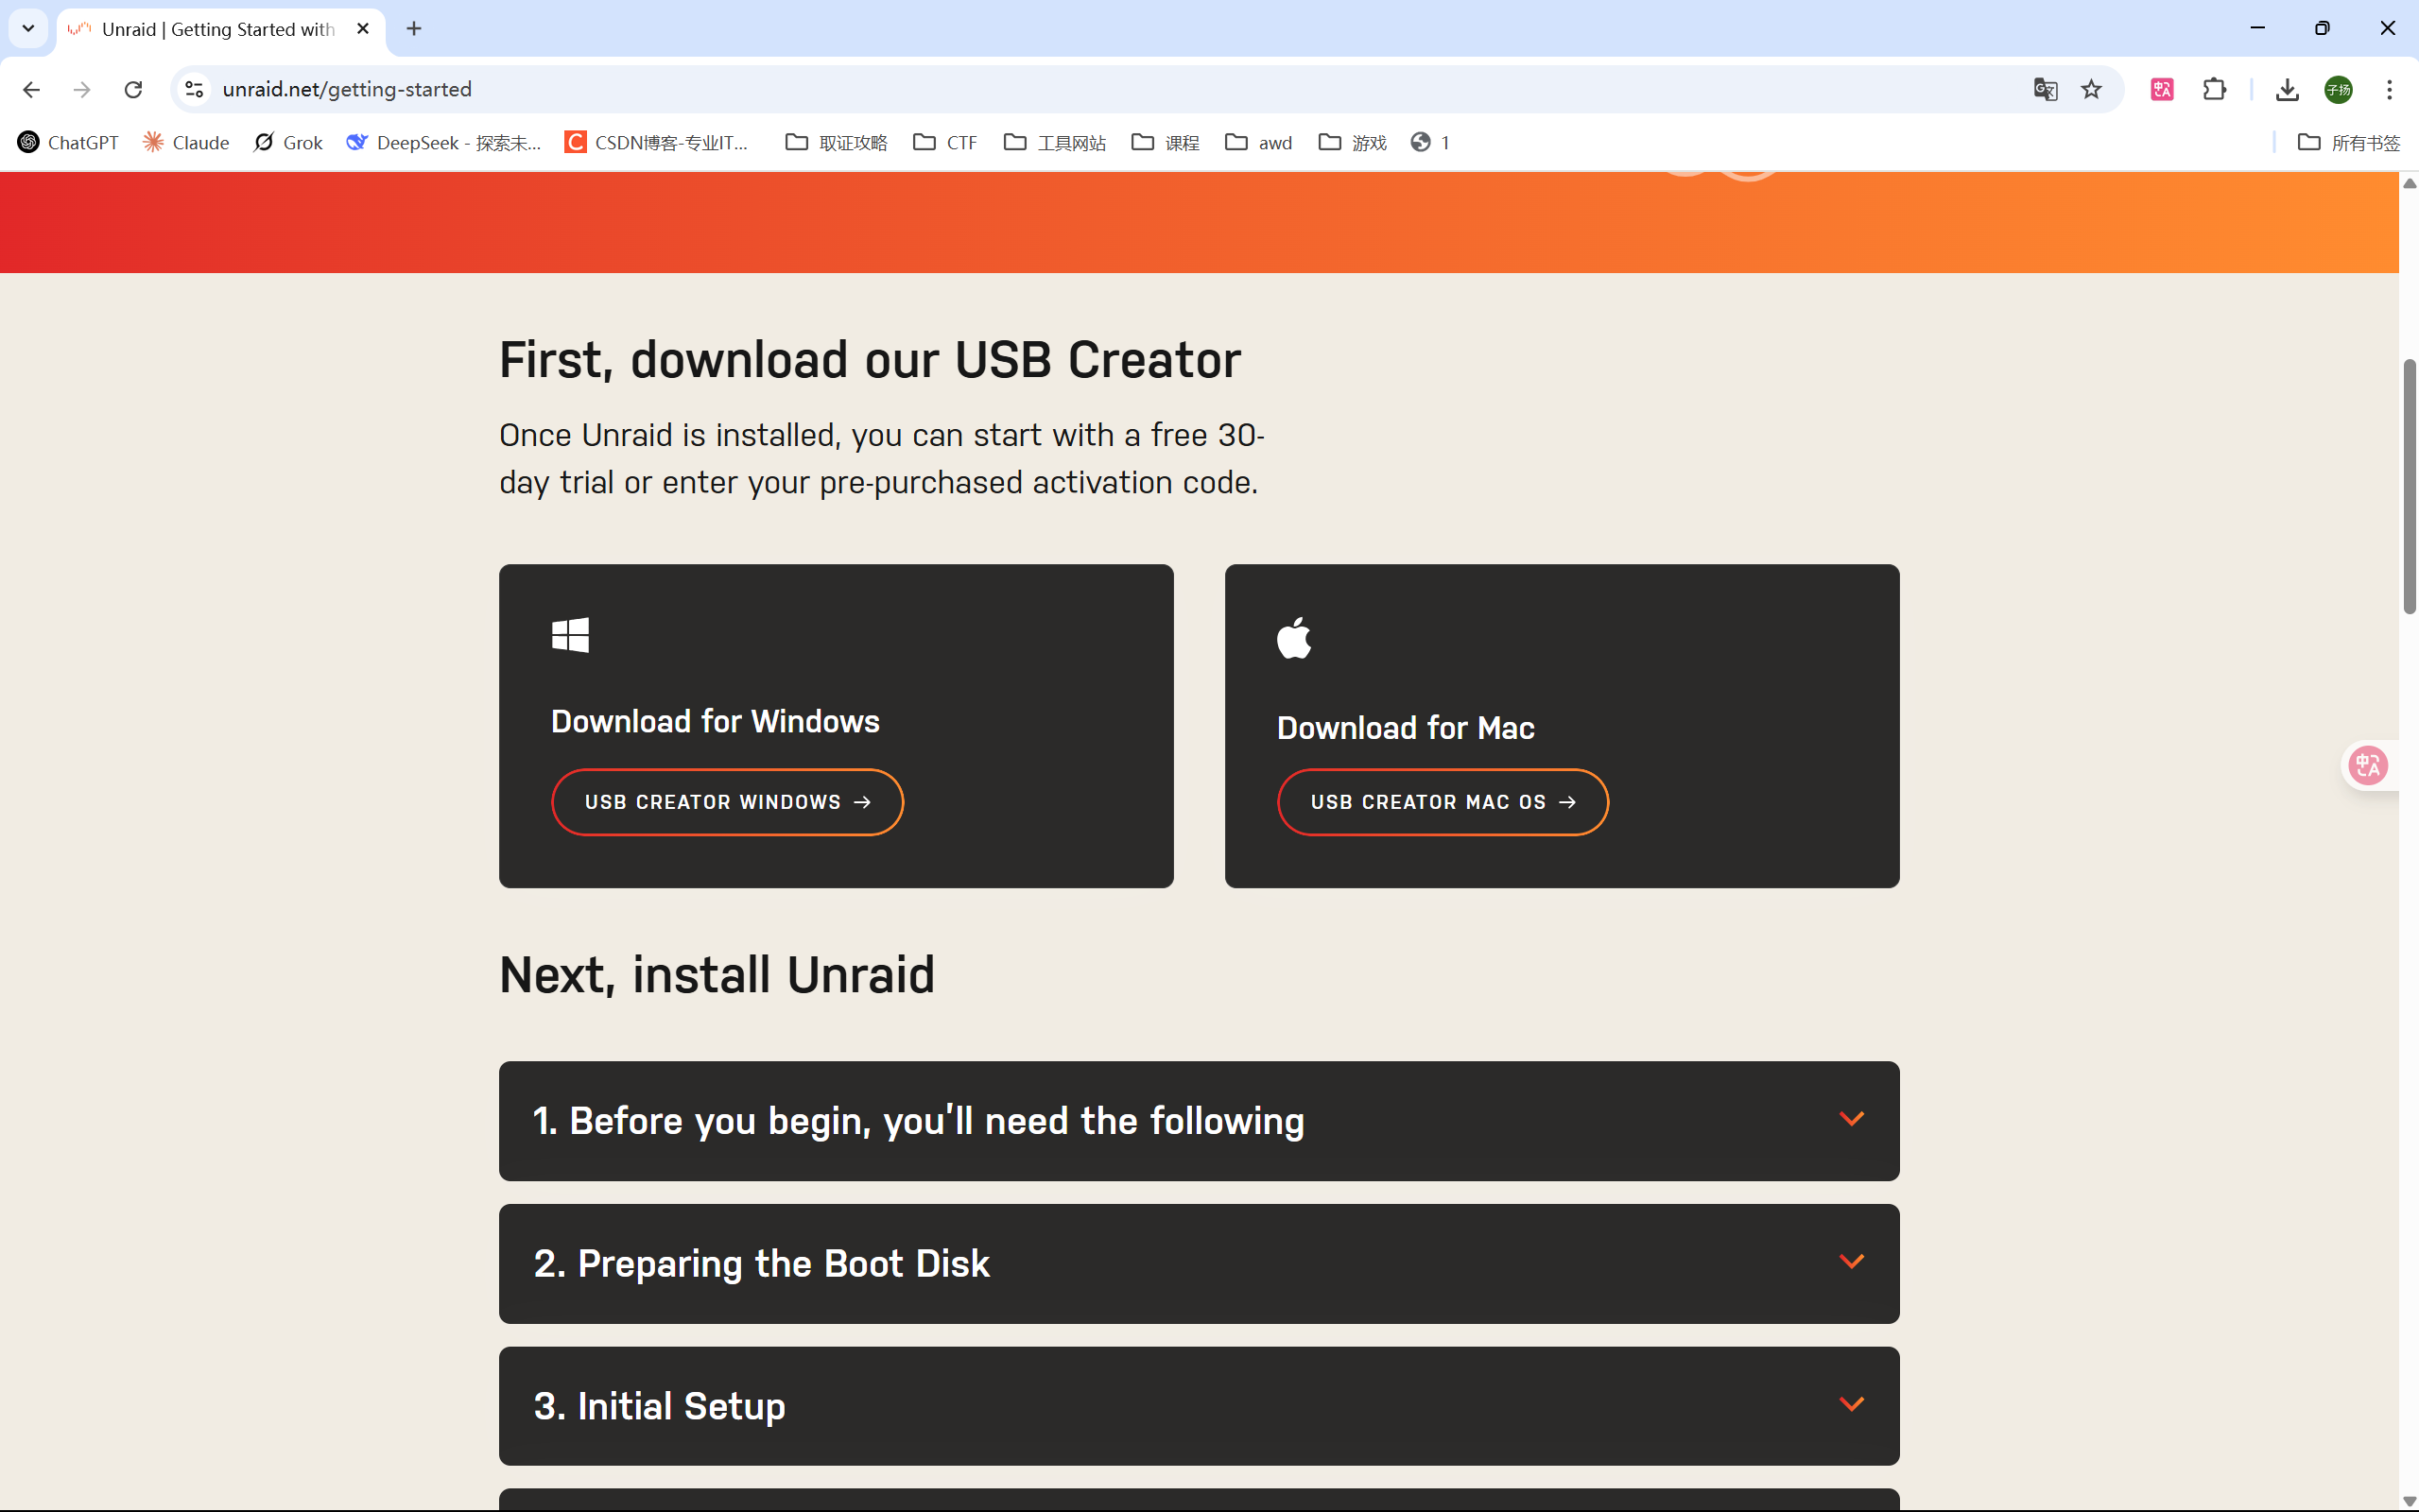Open the 所有书签 all bookmarks folder

coord(2349,143)
